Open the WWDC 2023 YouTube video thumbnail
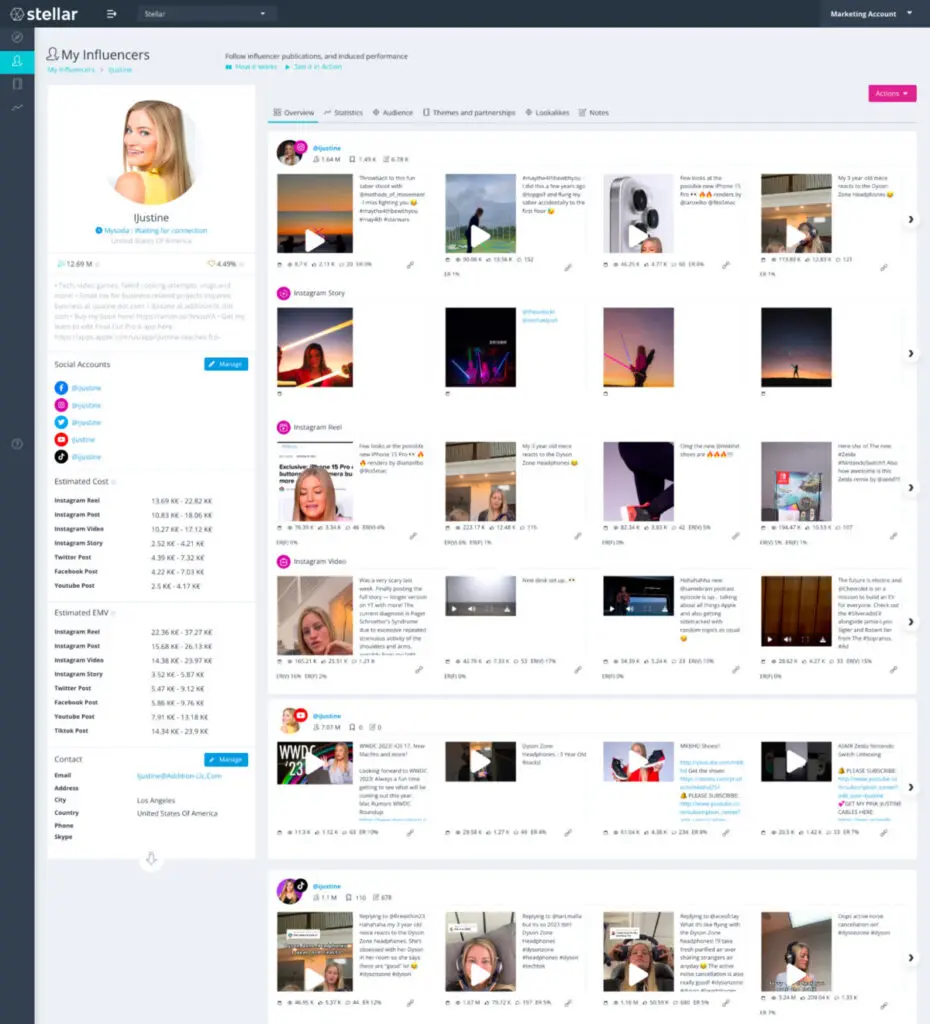930x1024 pixels. pyautogui.click(x=314, y=762)
